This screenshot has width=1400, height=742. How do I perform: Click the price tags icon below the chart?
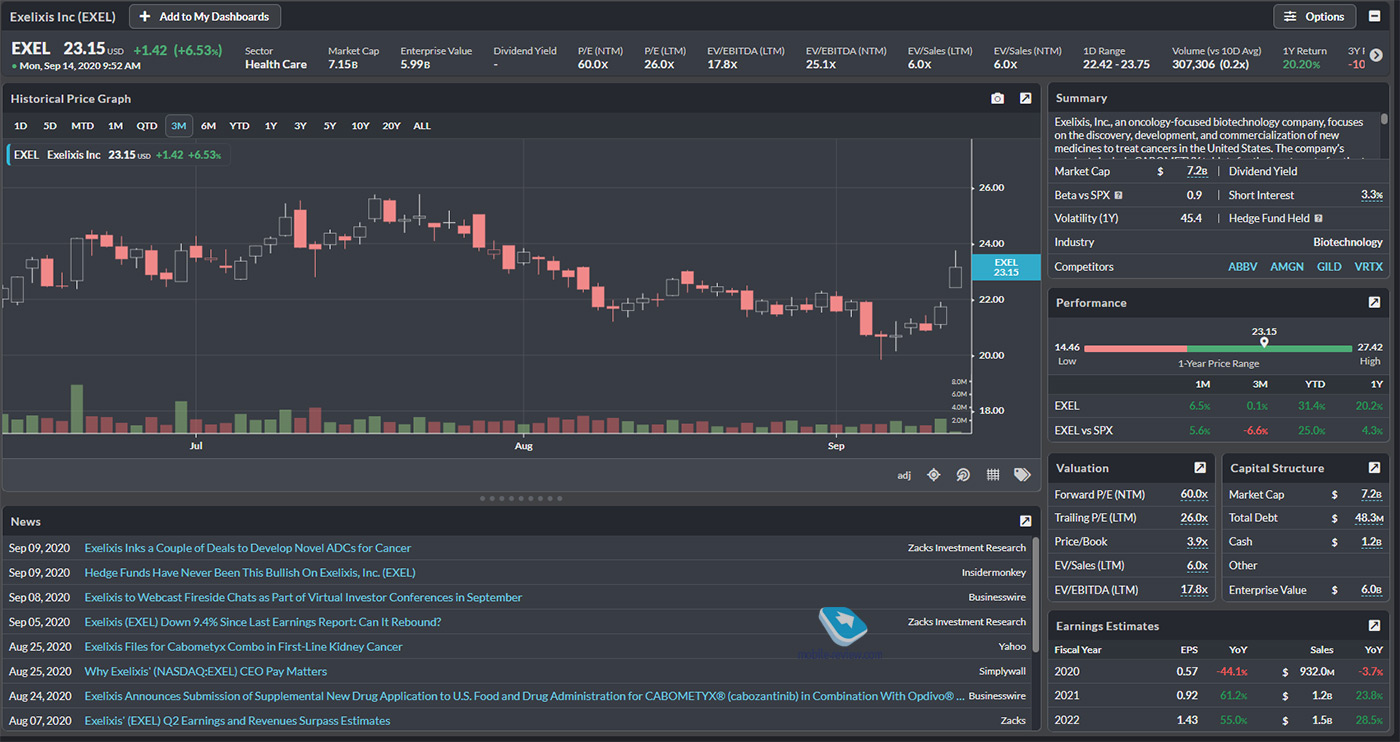coord(1022,475)
